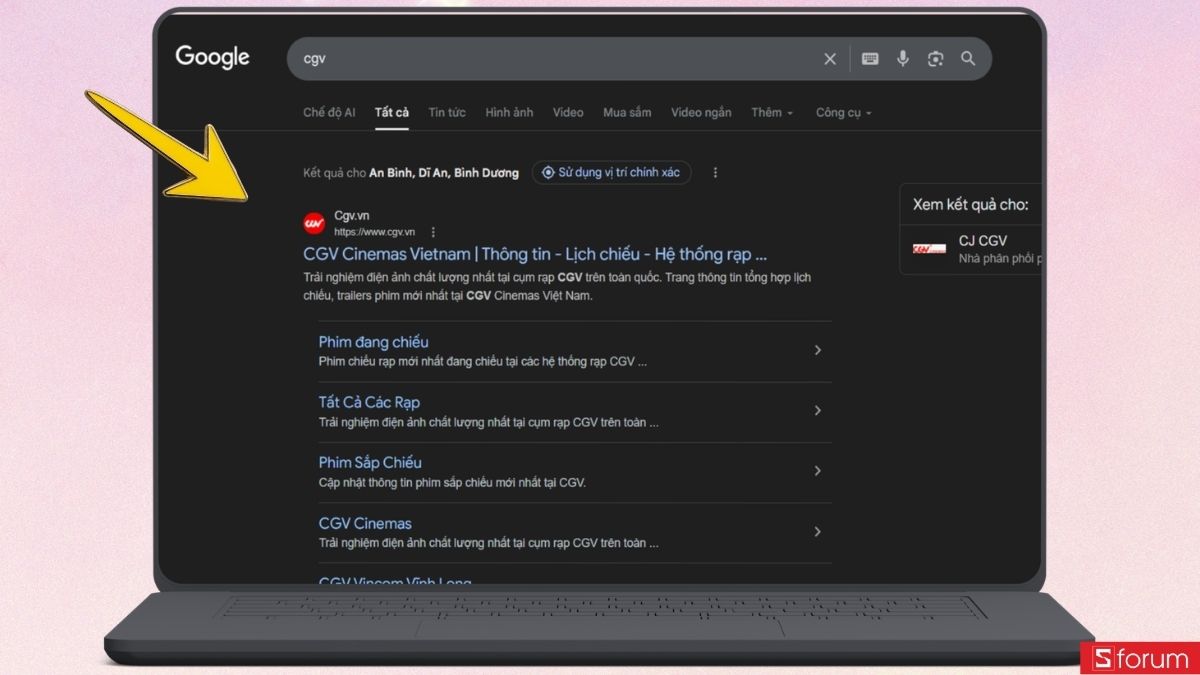The width and height of the screenshot is (1200, 675).
Task: Open the CGV Cinemas sitelink
Action: pyautogui.click(x=365, y=523)
